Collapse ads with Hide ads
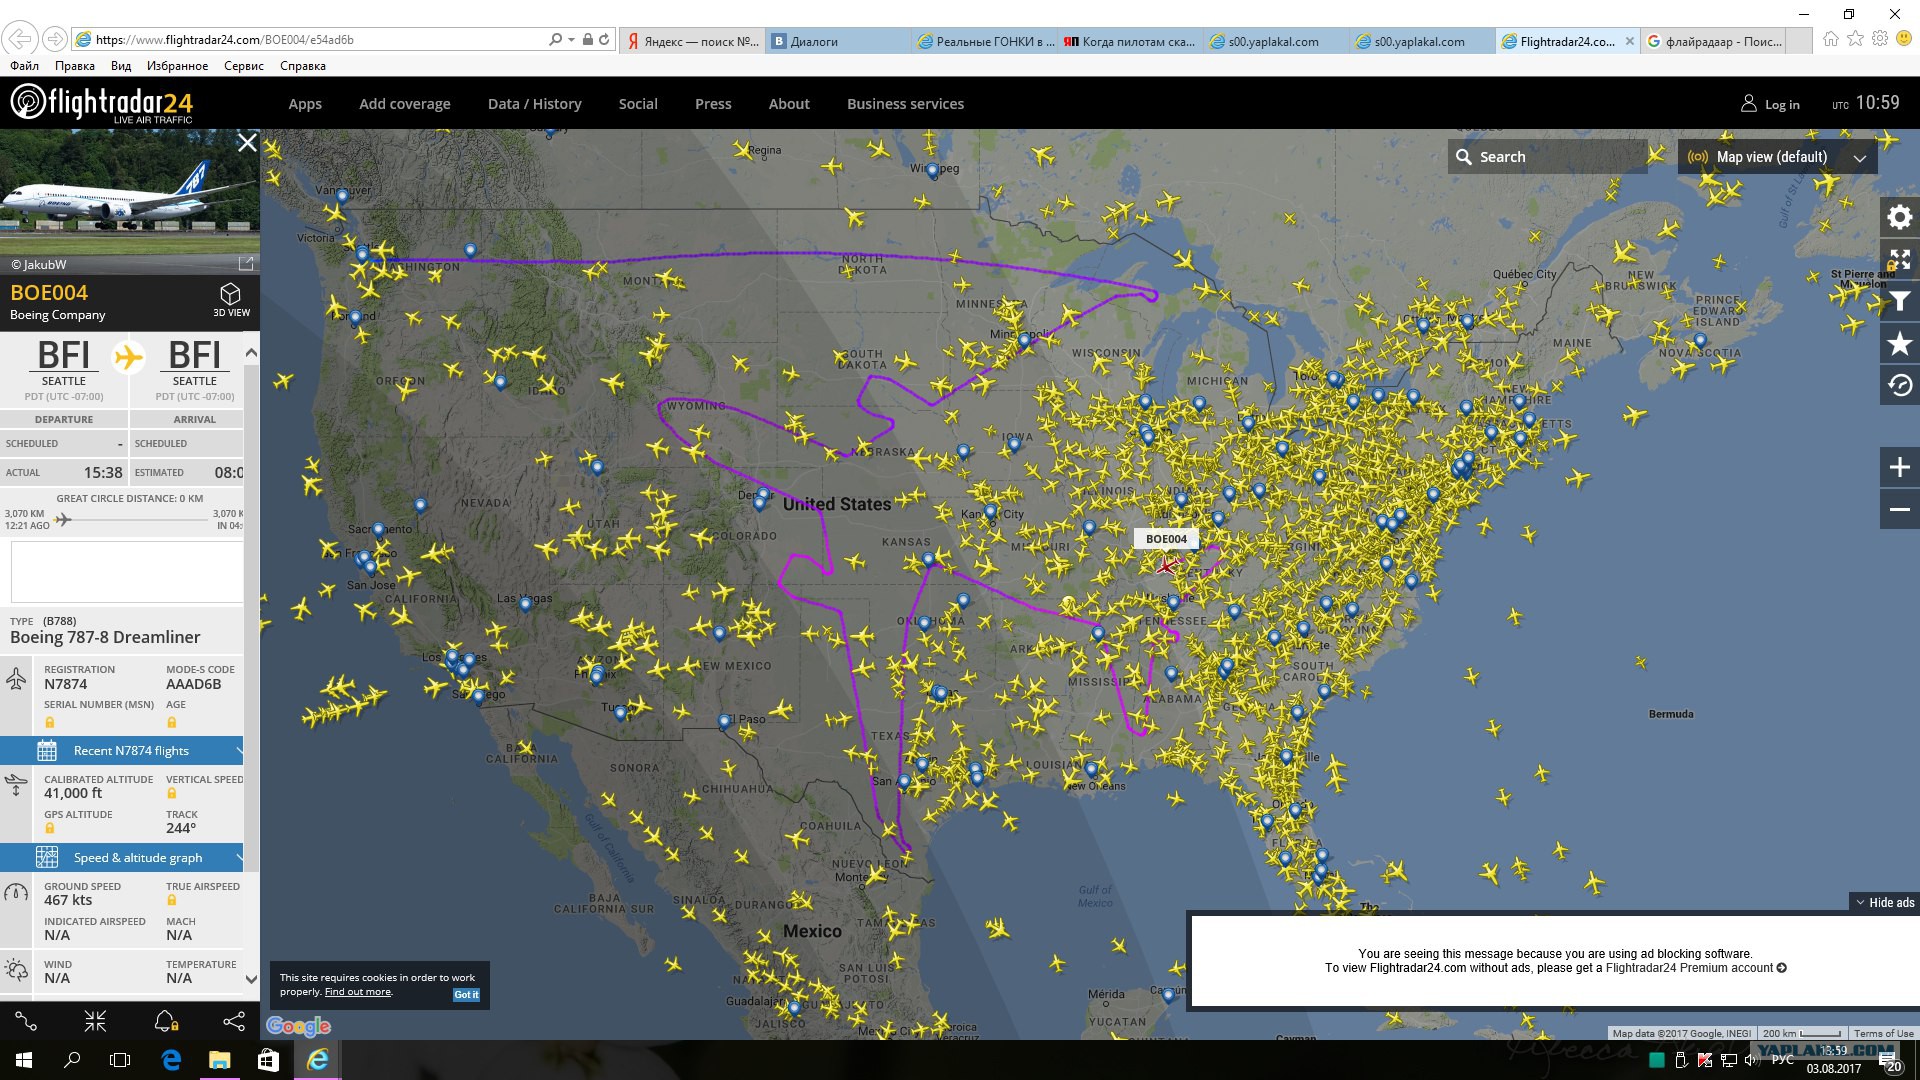 click(1884, 902)
